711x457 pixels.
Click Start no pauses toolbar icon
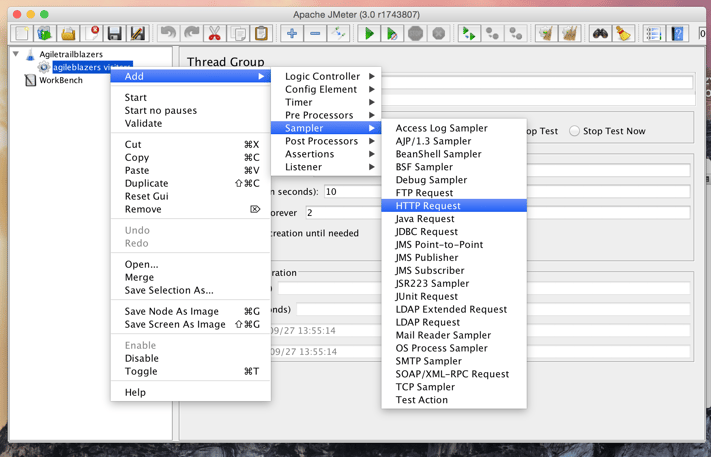tap(392, 34)
